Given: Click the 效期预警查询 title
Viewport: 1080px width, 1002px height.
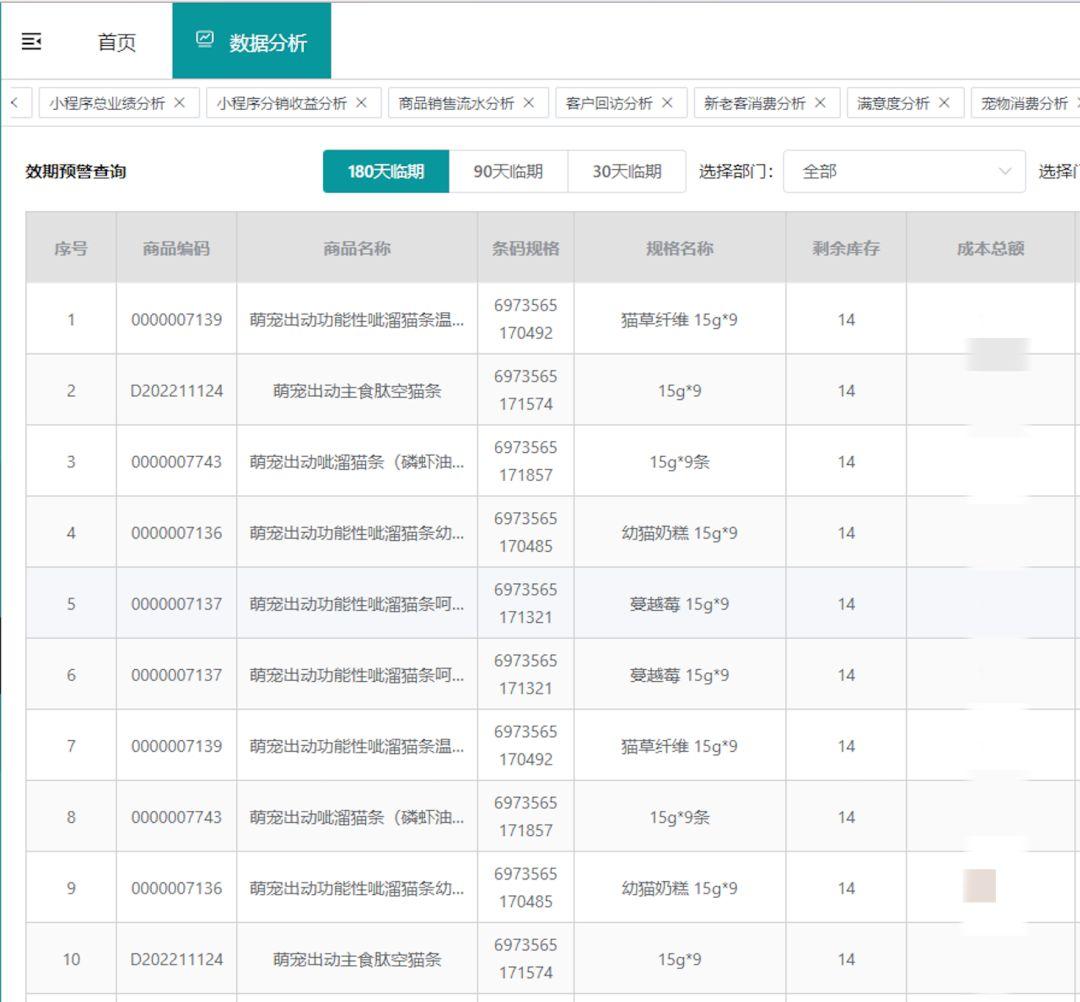Looking at the screenshot, I should [x=76, y=171].
